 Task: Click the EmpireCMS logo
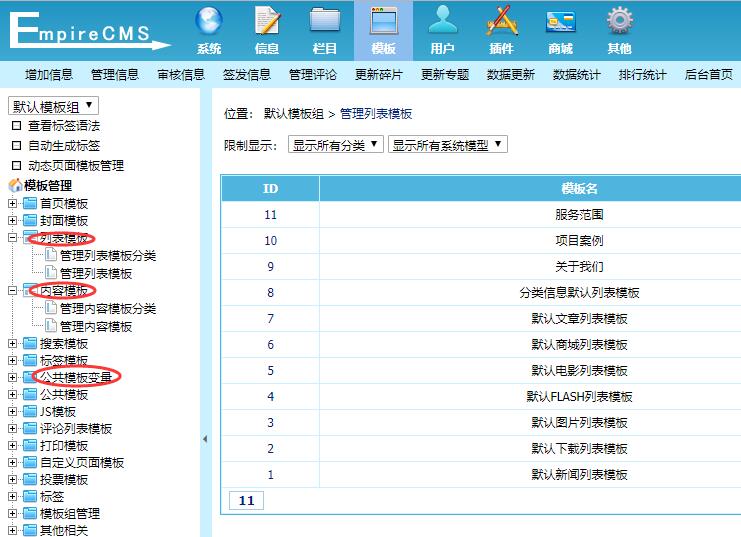click(90, 31)
